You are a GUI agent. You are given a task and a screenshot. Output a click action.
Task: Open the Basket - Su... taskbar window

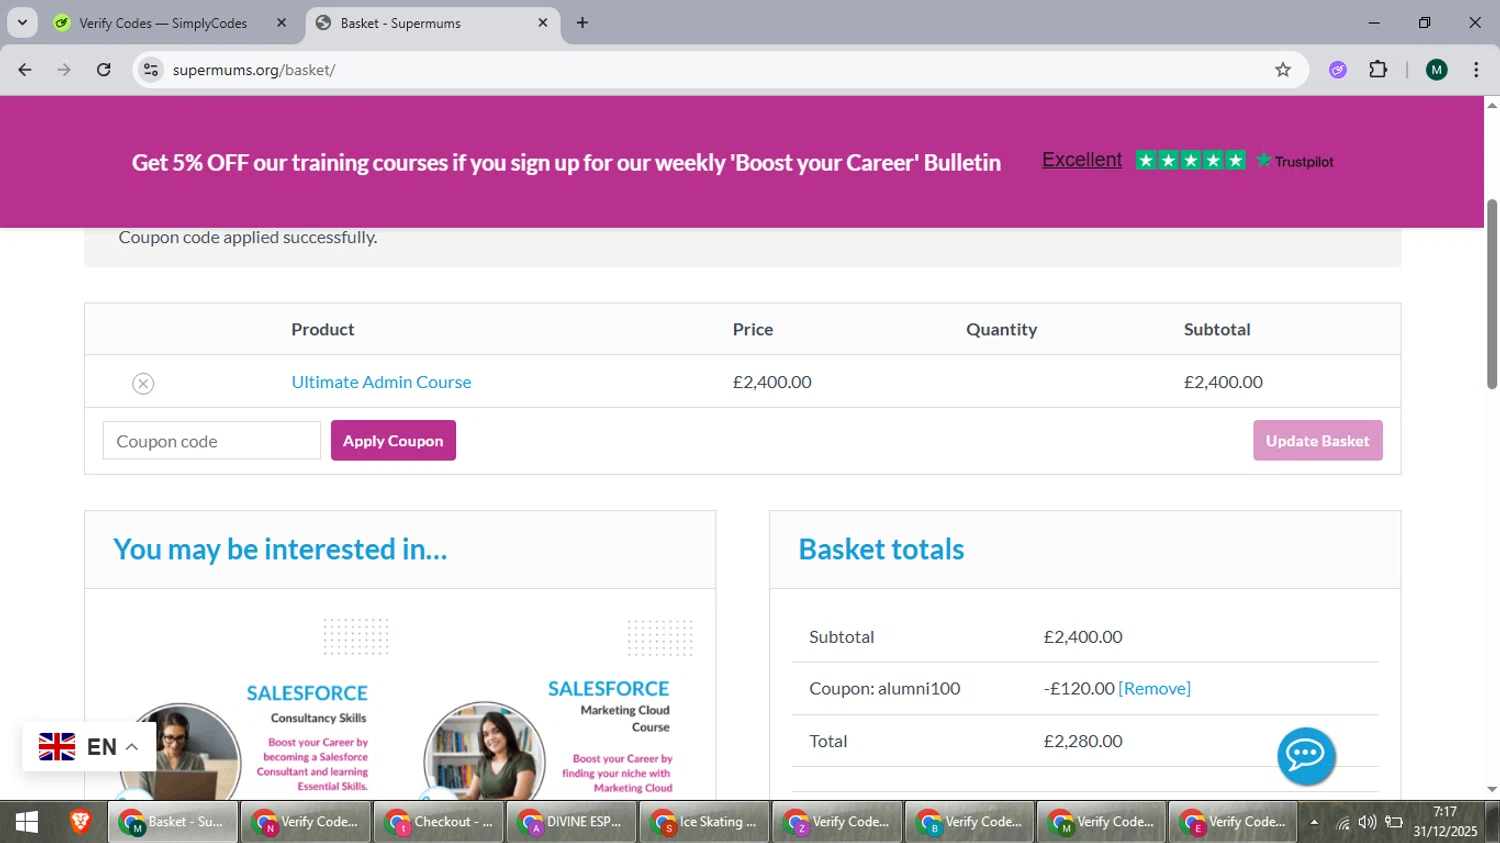[173, 822]
